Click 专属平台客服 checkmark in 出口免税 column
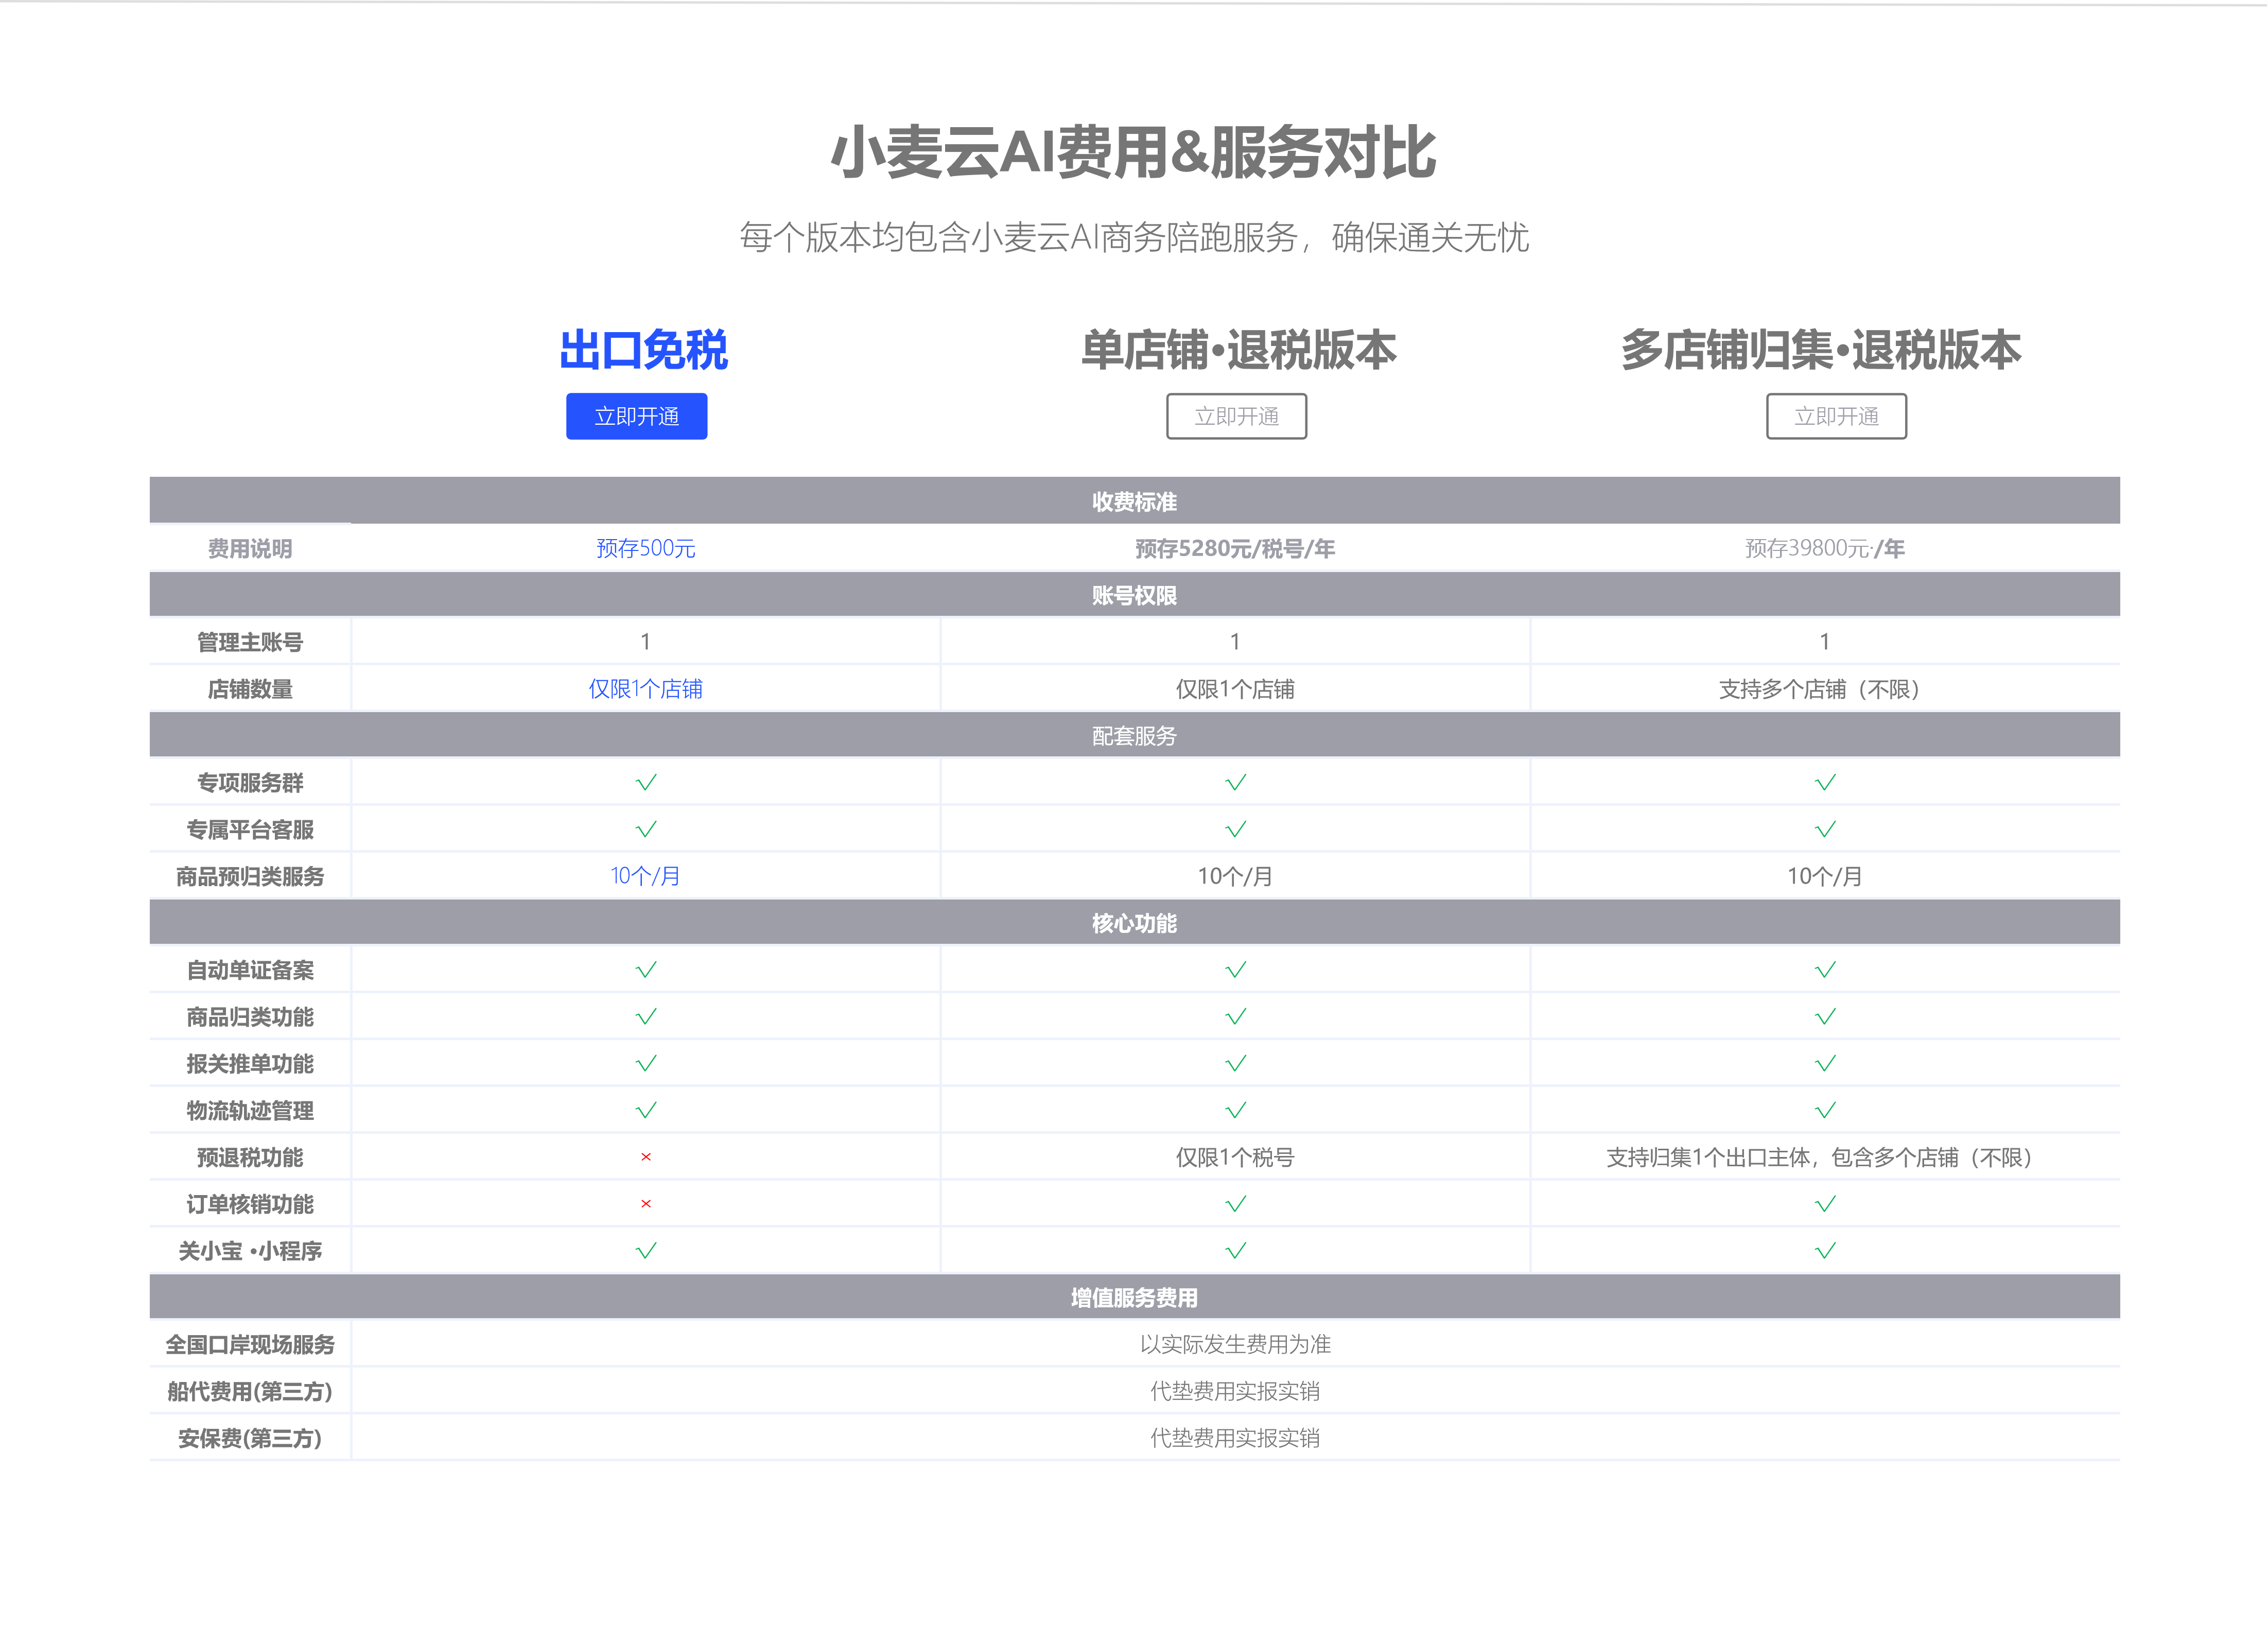 (646, 829)
